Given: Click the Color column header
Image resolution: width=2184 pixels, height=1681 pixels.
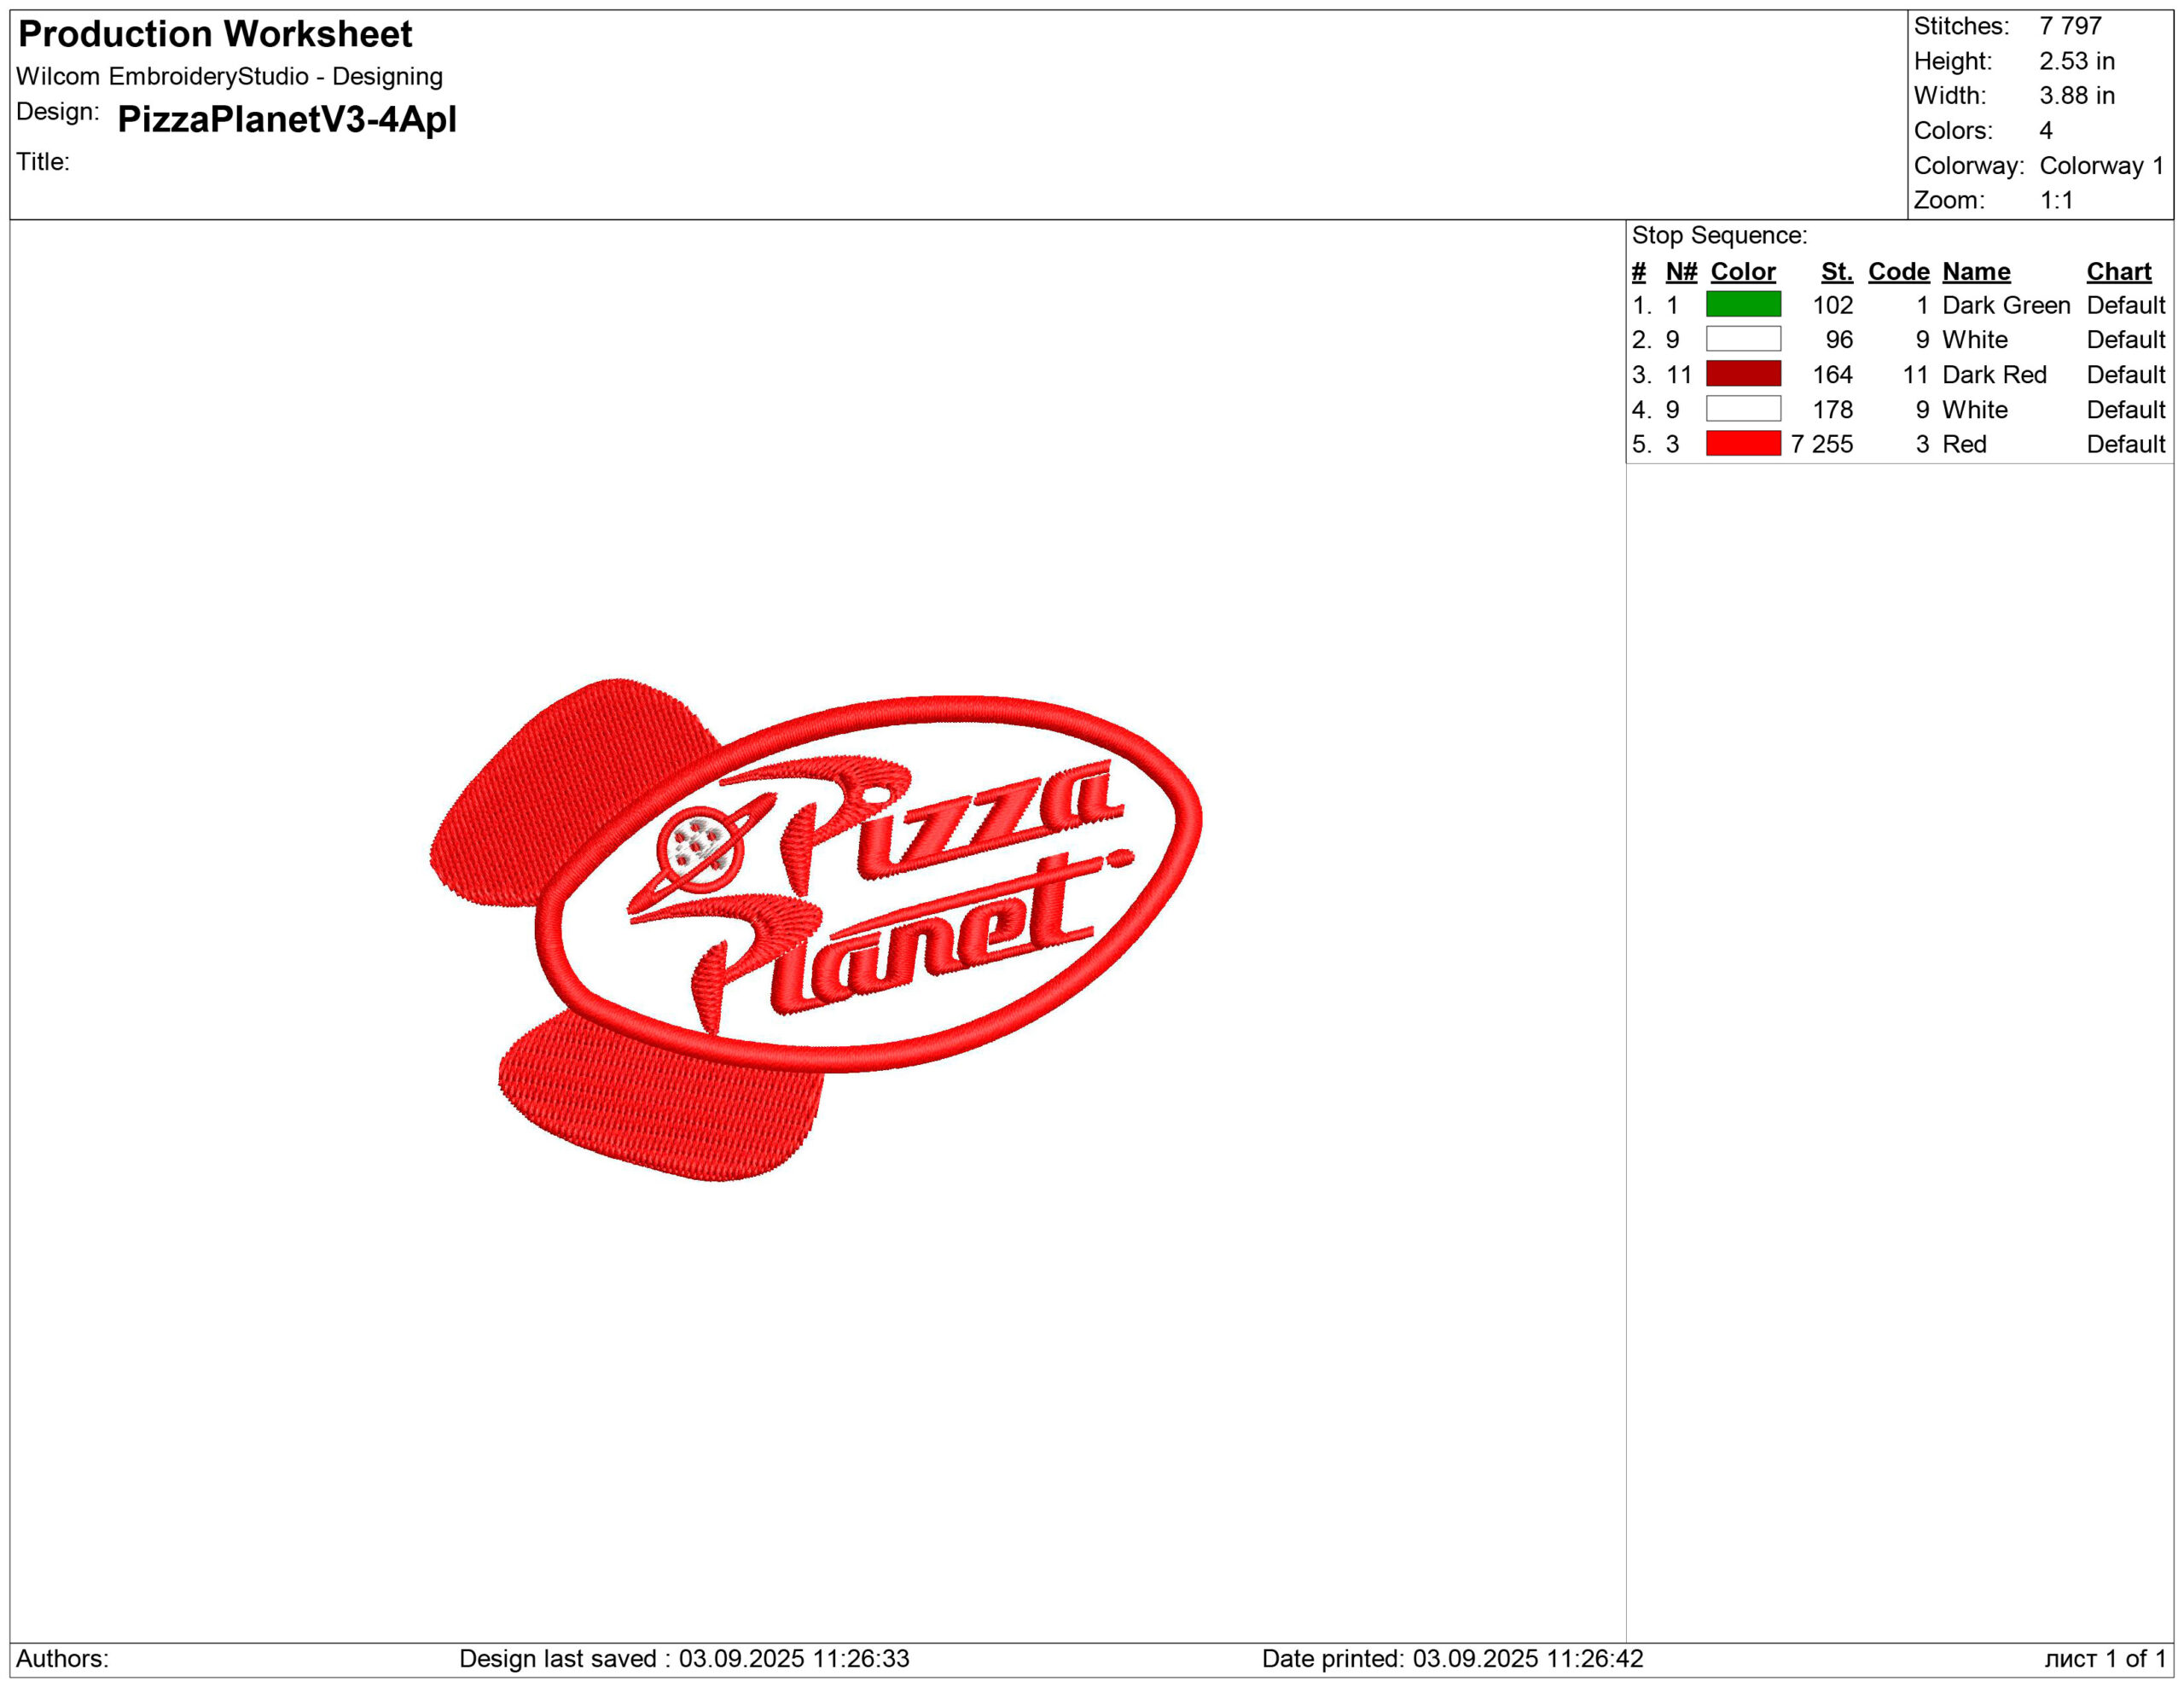Looking at the screenshot, I should (x=1743, y=271).
